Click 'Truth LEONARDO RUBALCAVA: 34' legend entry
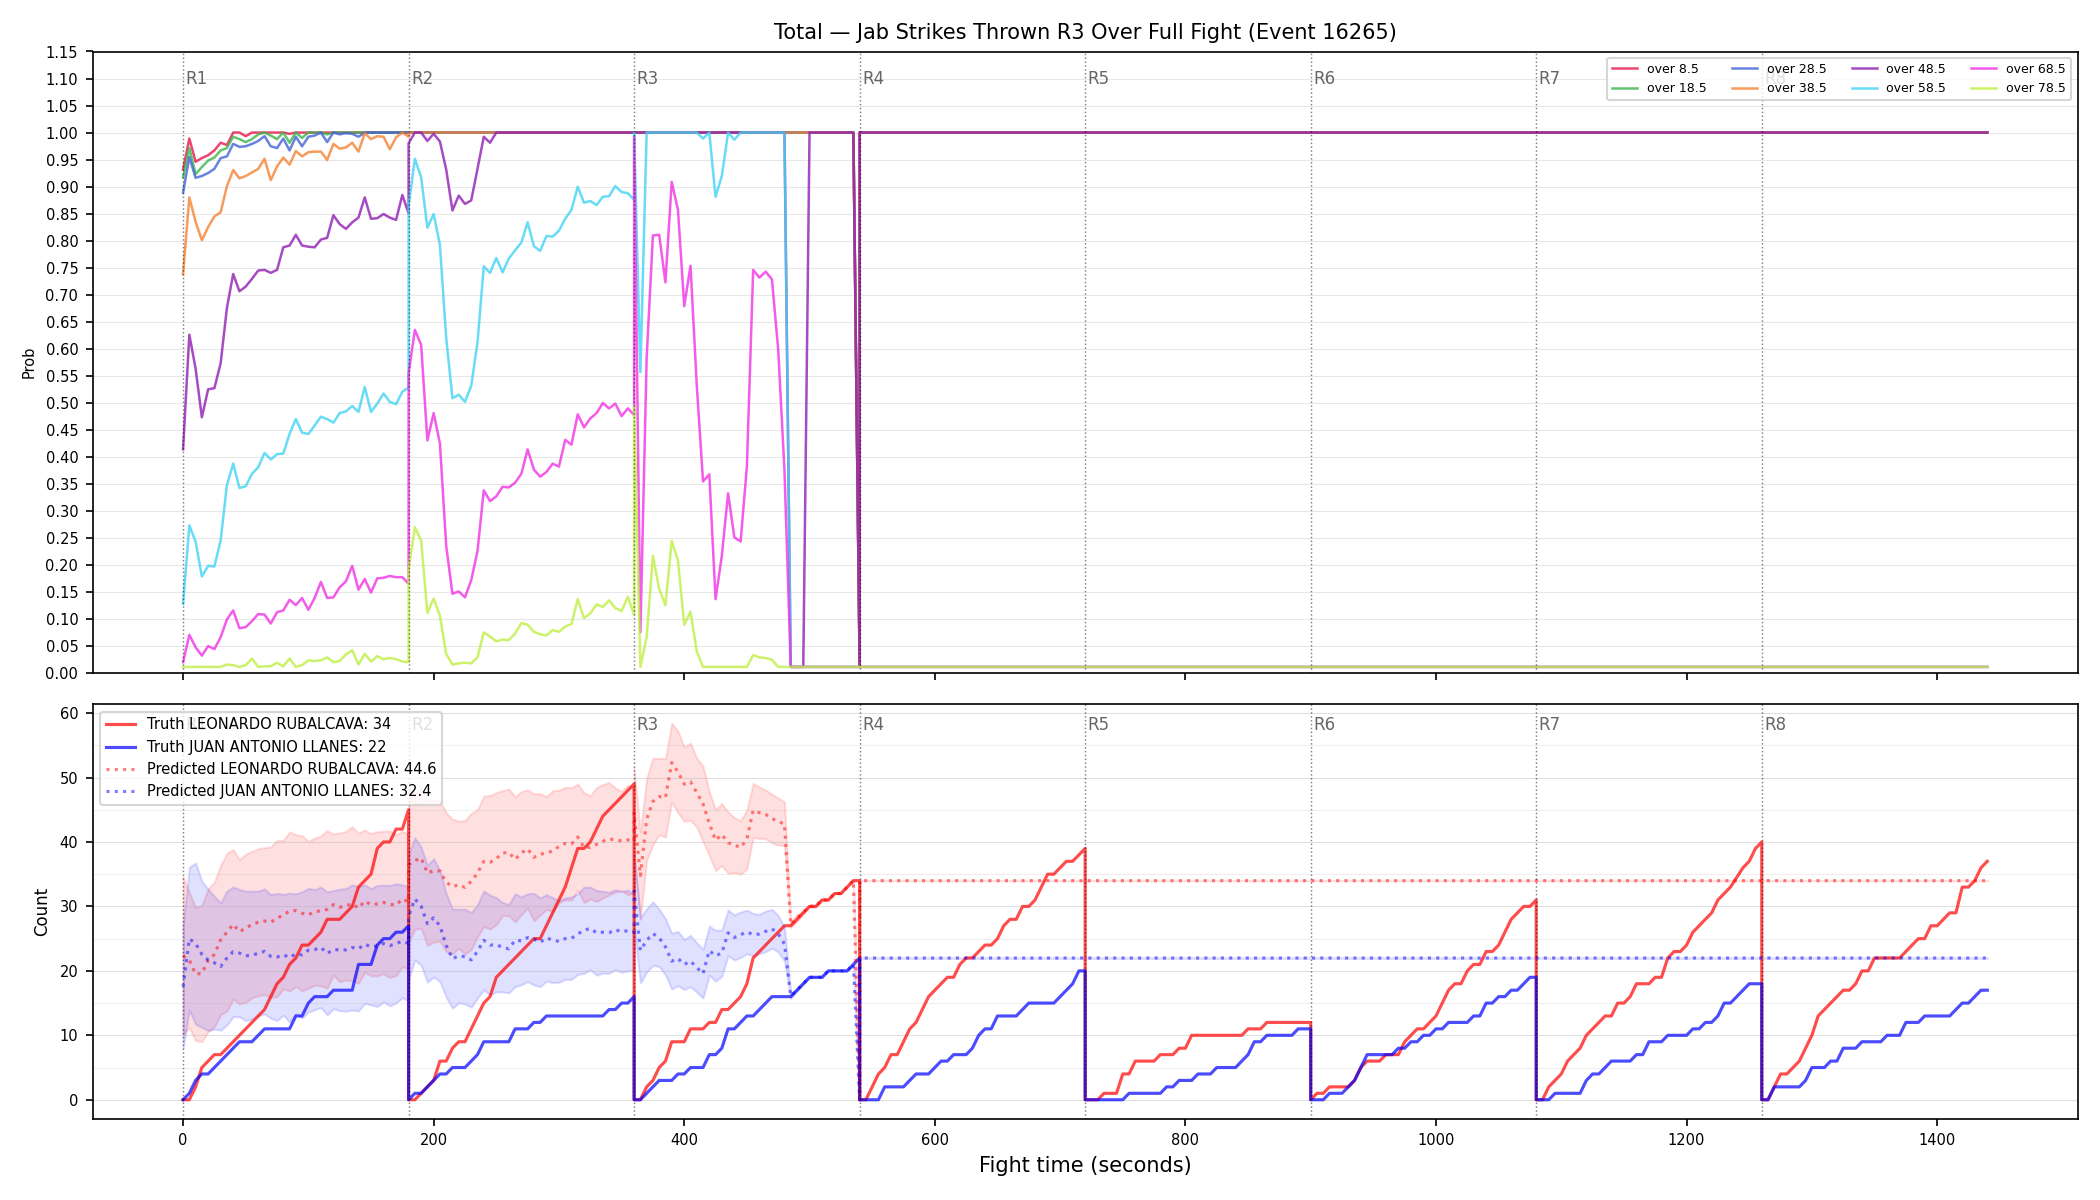Viewport: 2100px width, 1200px height. click(248, 724)
